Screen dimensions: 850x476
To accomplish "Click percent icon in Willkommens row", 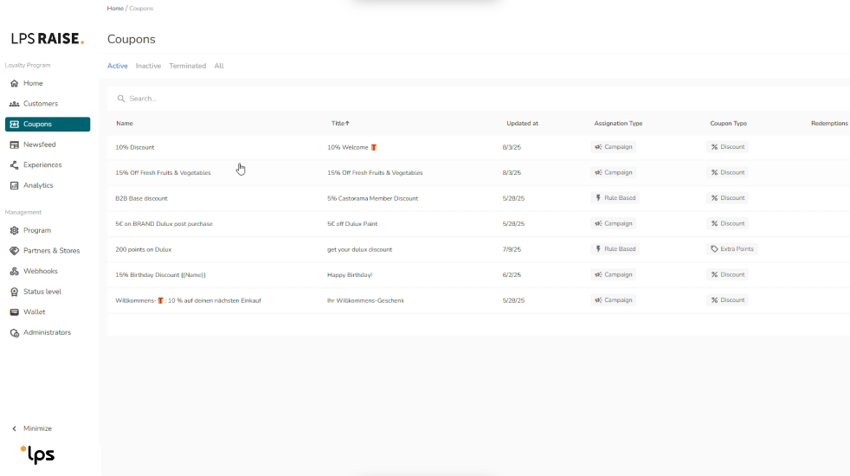I will pyautogui.click(x=714, y=300).
